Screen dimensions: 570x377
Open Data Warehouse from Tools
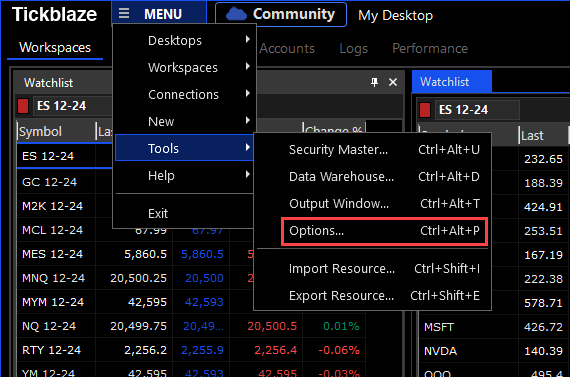pos(373,177)
